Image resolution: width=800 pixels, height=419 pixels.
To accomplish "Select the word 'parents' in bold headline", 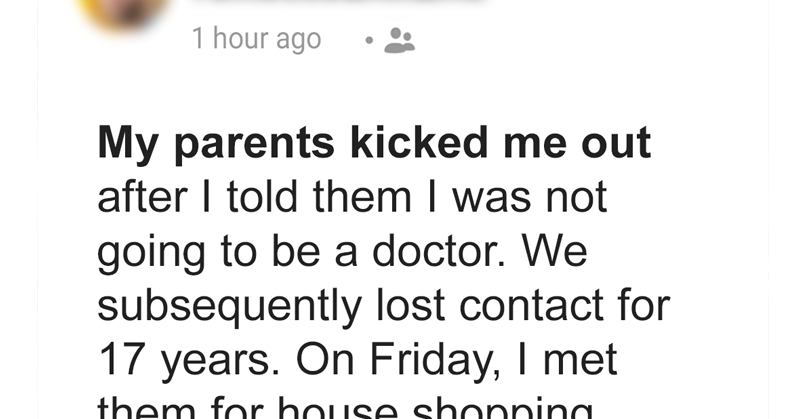I will pos(255,145).
